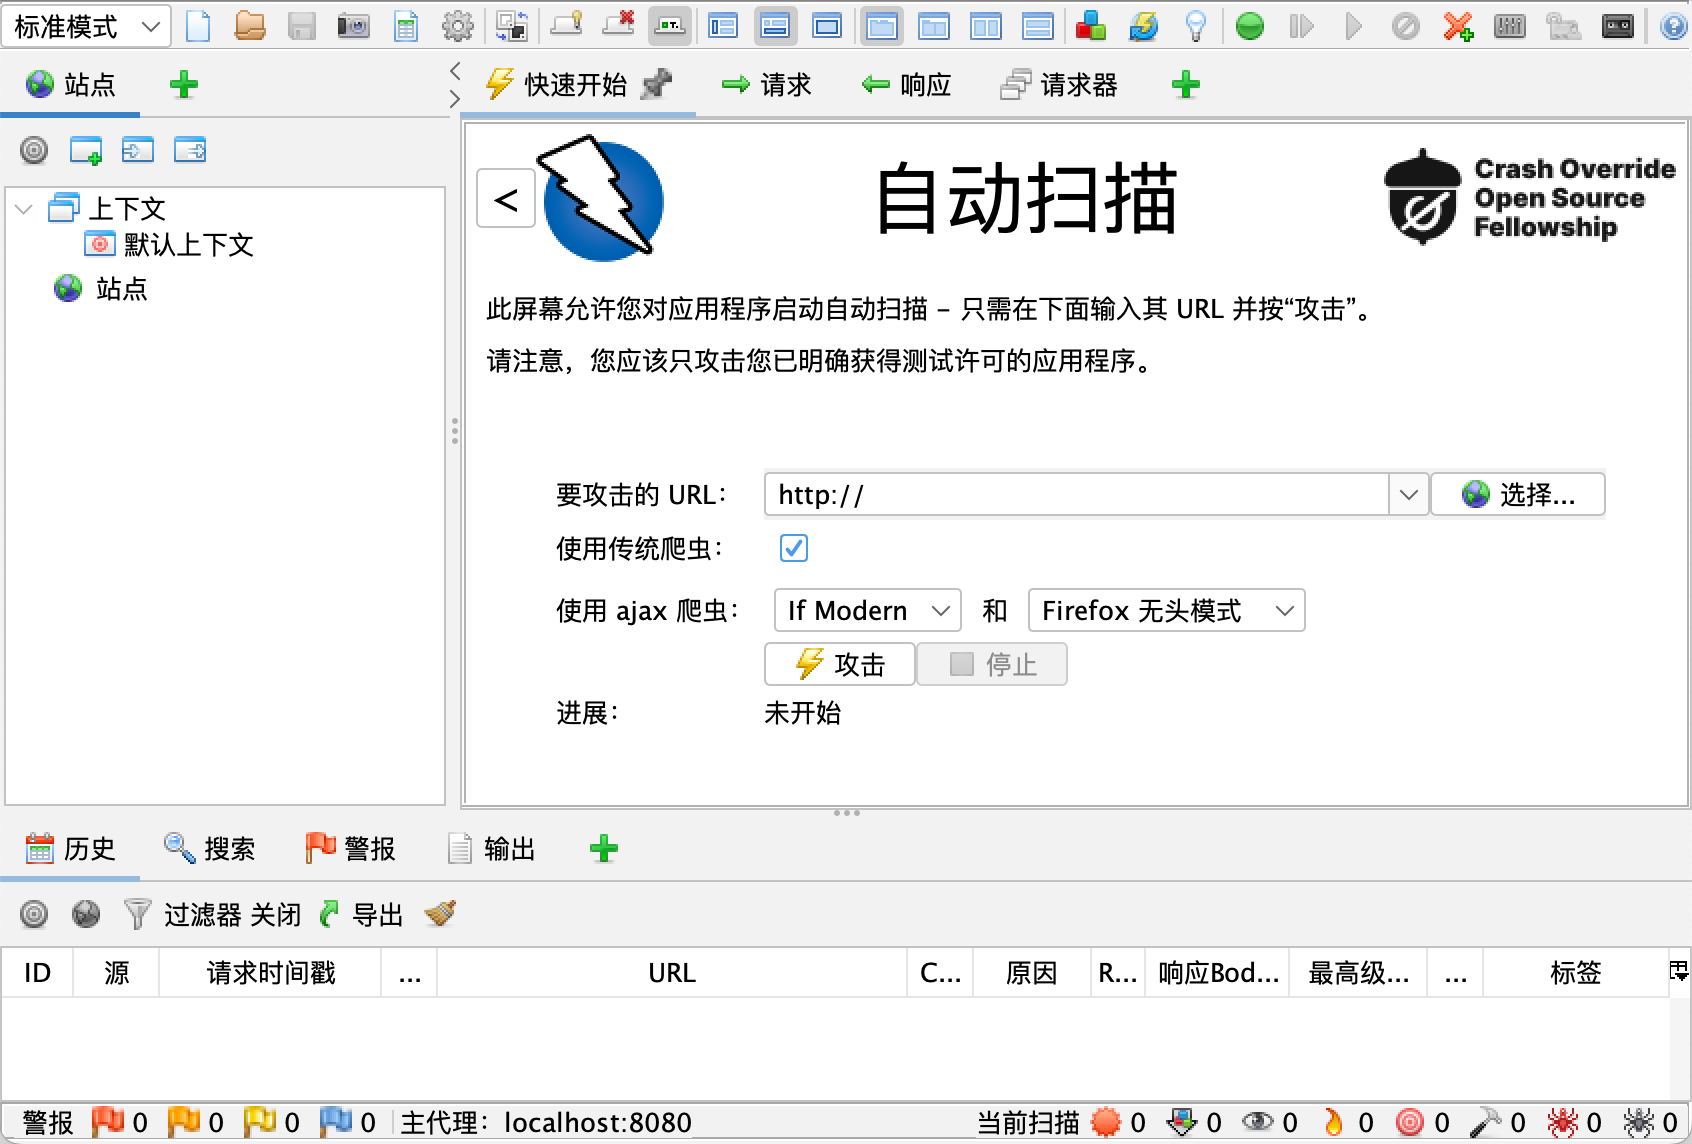
Task: Collapse the 上下文 tree node
Action: point(25,209)
